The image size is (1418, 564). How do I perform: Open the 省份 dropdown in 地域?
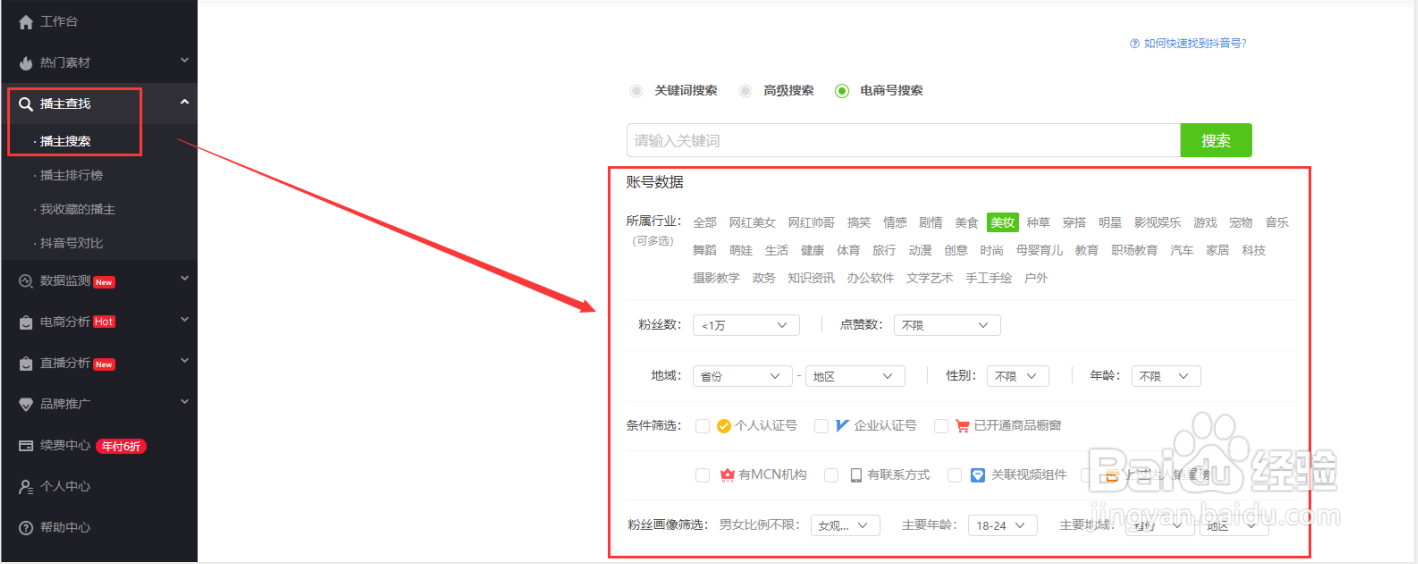pos(742,376)
